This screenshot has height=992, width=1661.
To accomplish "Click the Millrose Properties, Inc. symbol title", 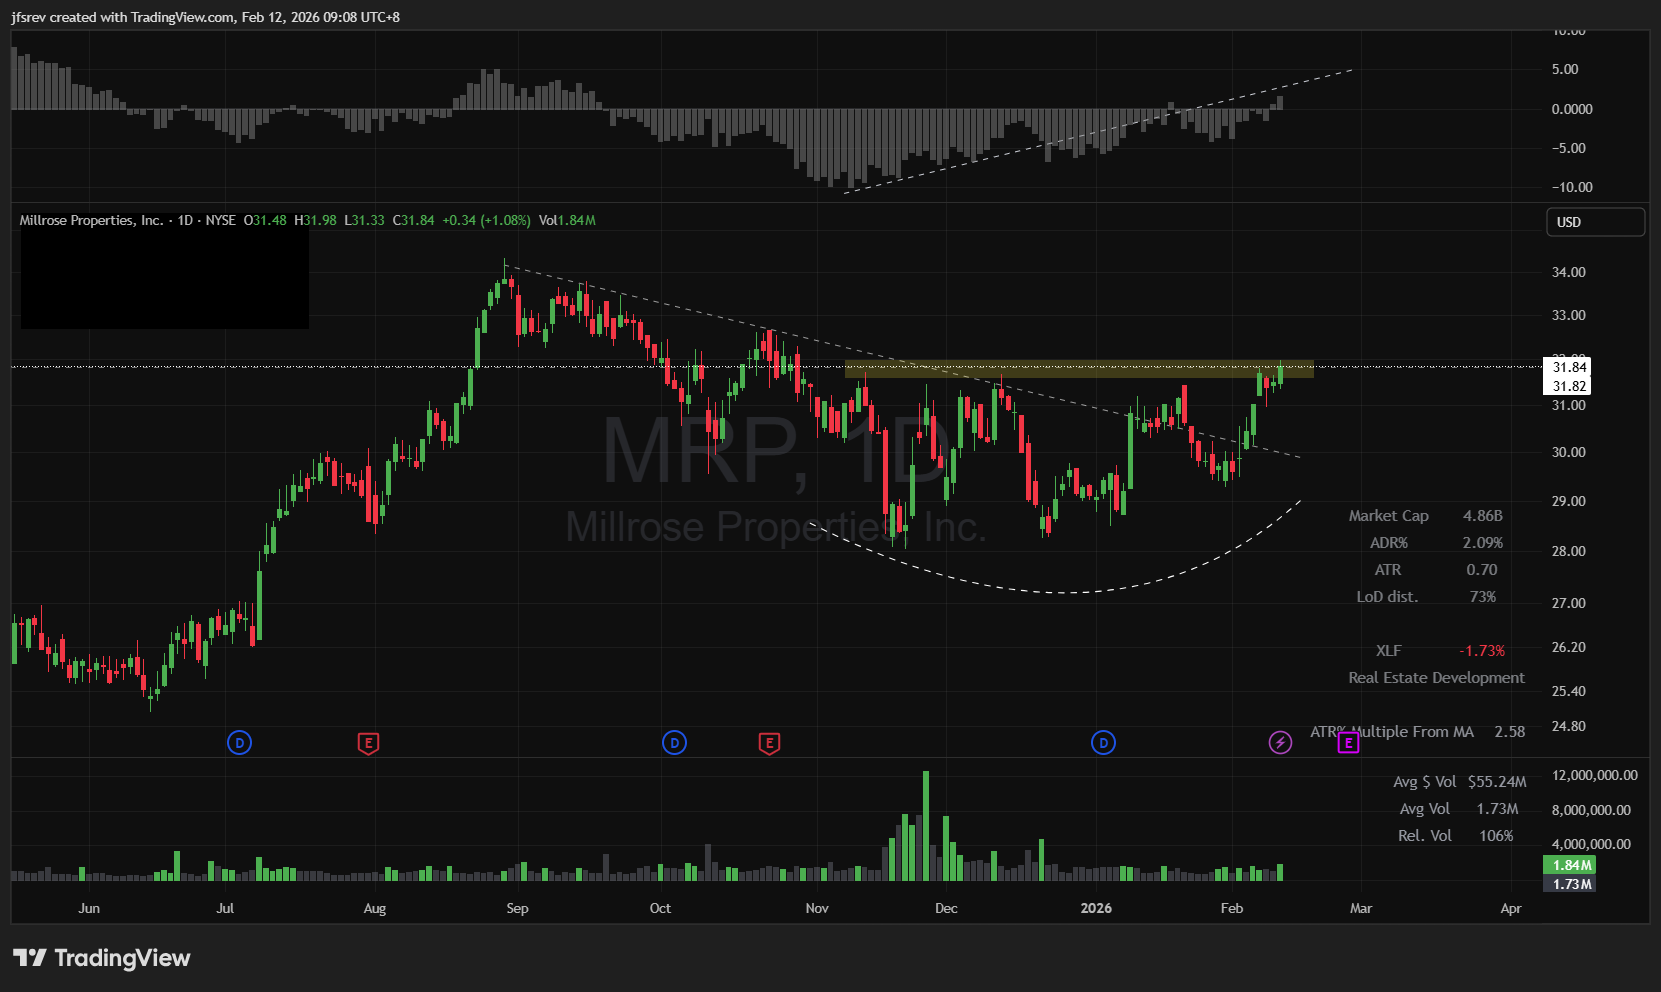I will (x=92, y=220).
